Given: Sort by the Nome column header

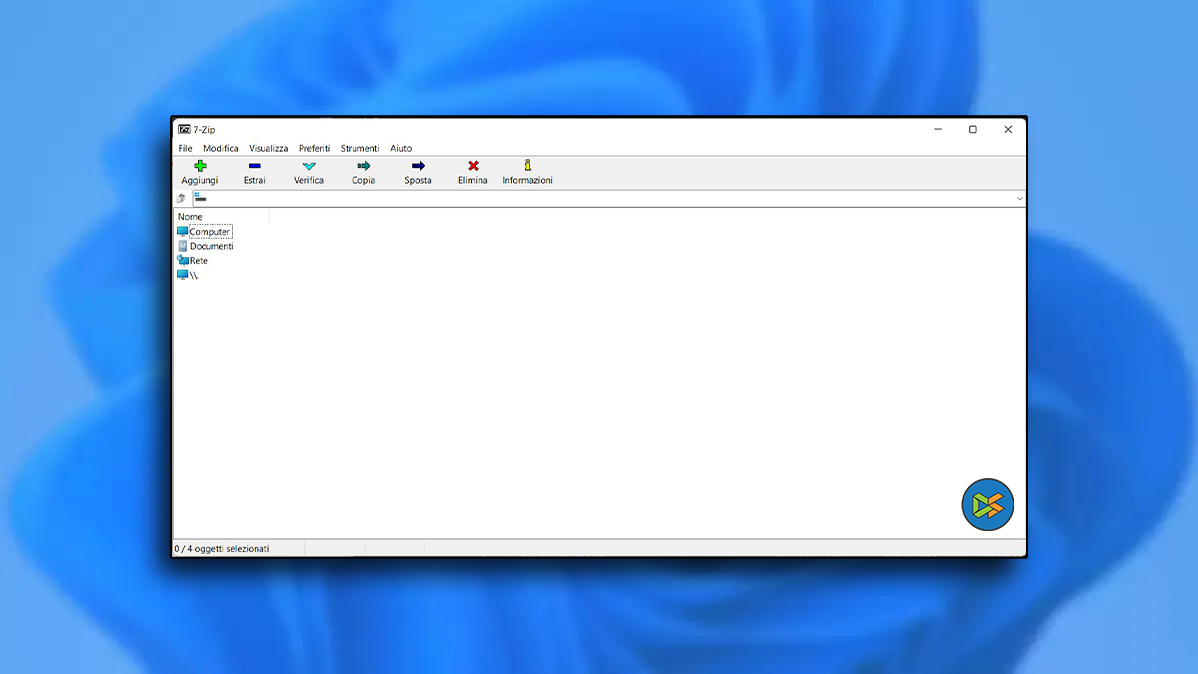Looking at the screenshot, I should [x=191, y=217].
